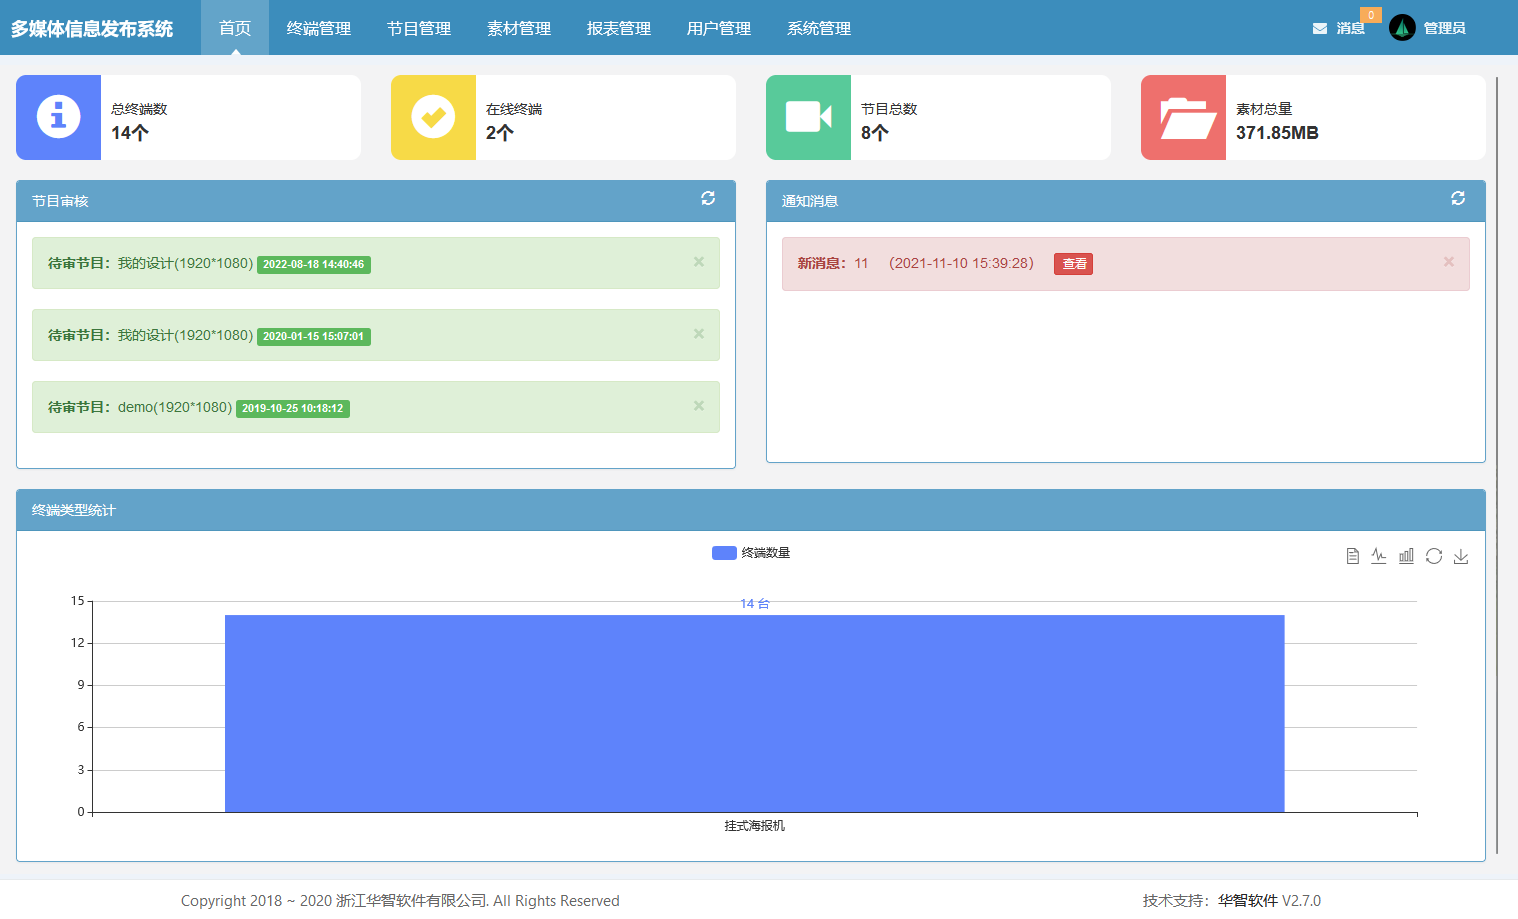1518x919 pixels.
Task: Dismiss the demo(1920*1080) pending program alert
Action: tap(699, 406)
